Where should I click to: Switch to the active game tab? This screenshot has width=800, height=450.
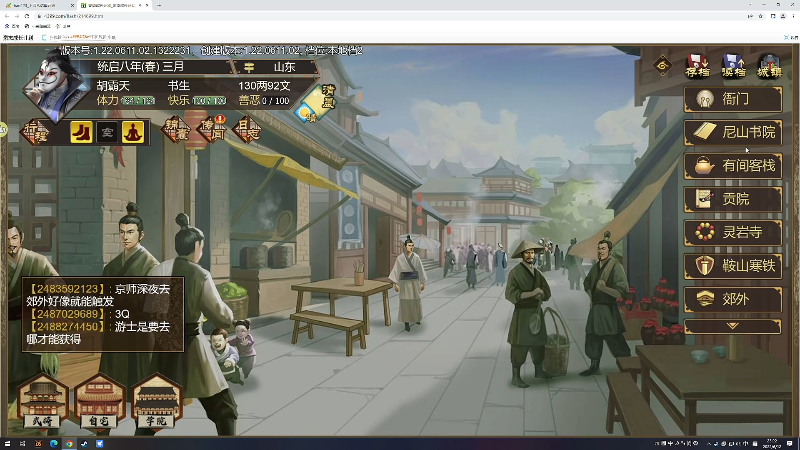pyautogui.click(x=111, y=5)
